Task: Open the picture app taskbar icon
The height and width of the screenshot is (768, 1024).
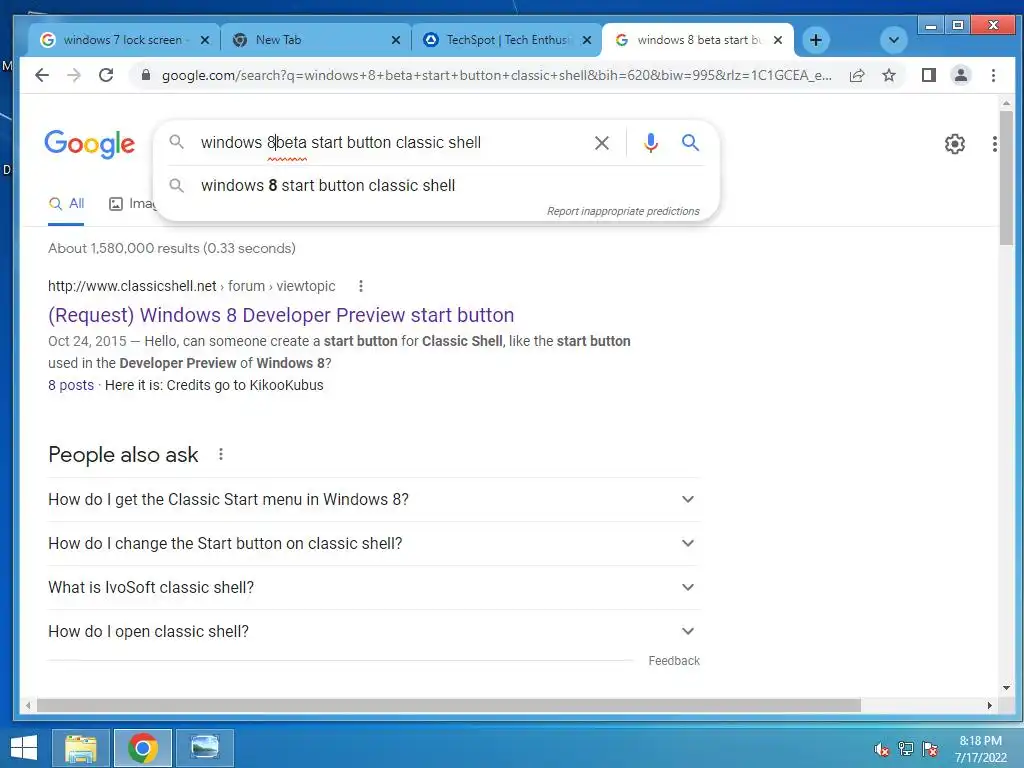Action: [205, 748]
